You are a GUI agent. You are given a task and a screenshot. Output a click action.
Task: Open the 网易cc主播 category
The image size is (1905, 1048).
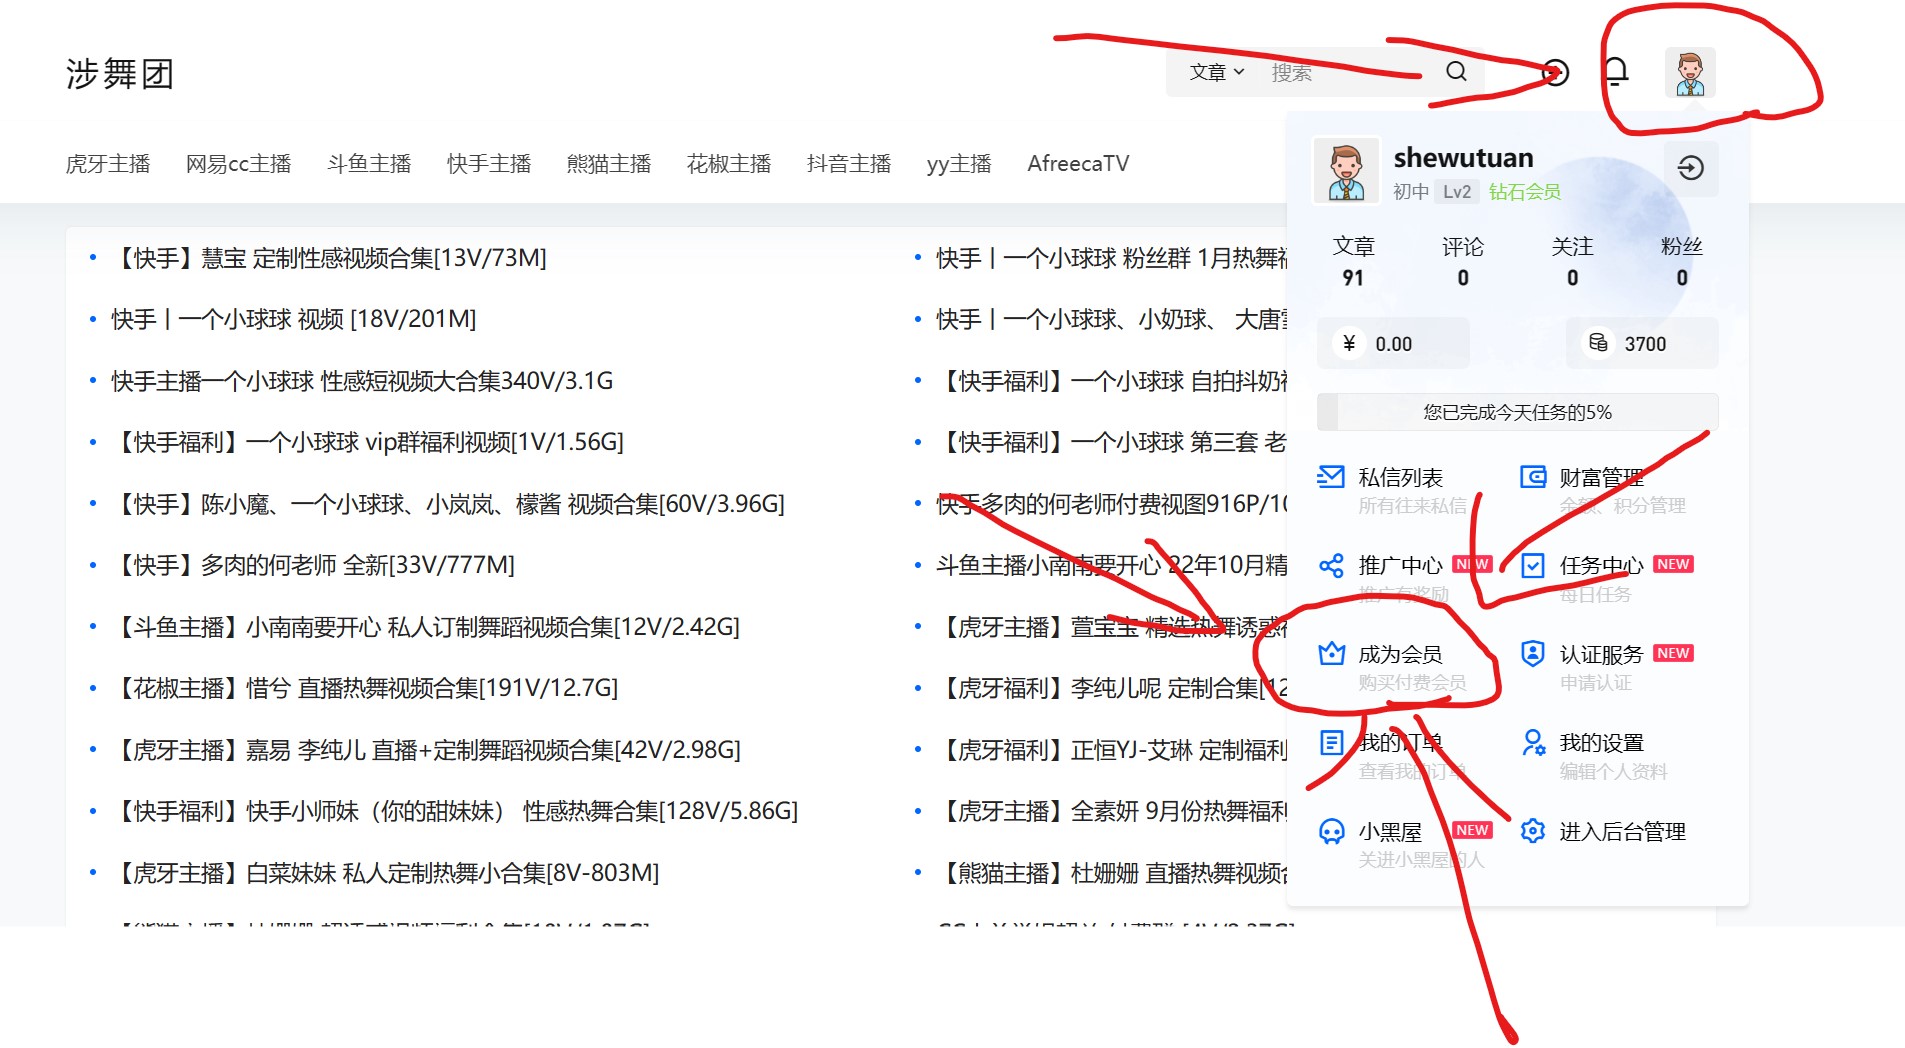[x=238, y=163]
